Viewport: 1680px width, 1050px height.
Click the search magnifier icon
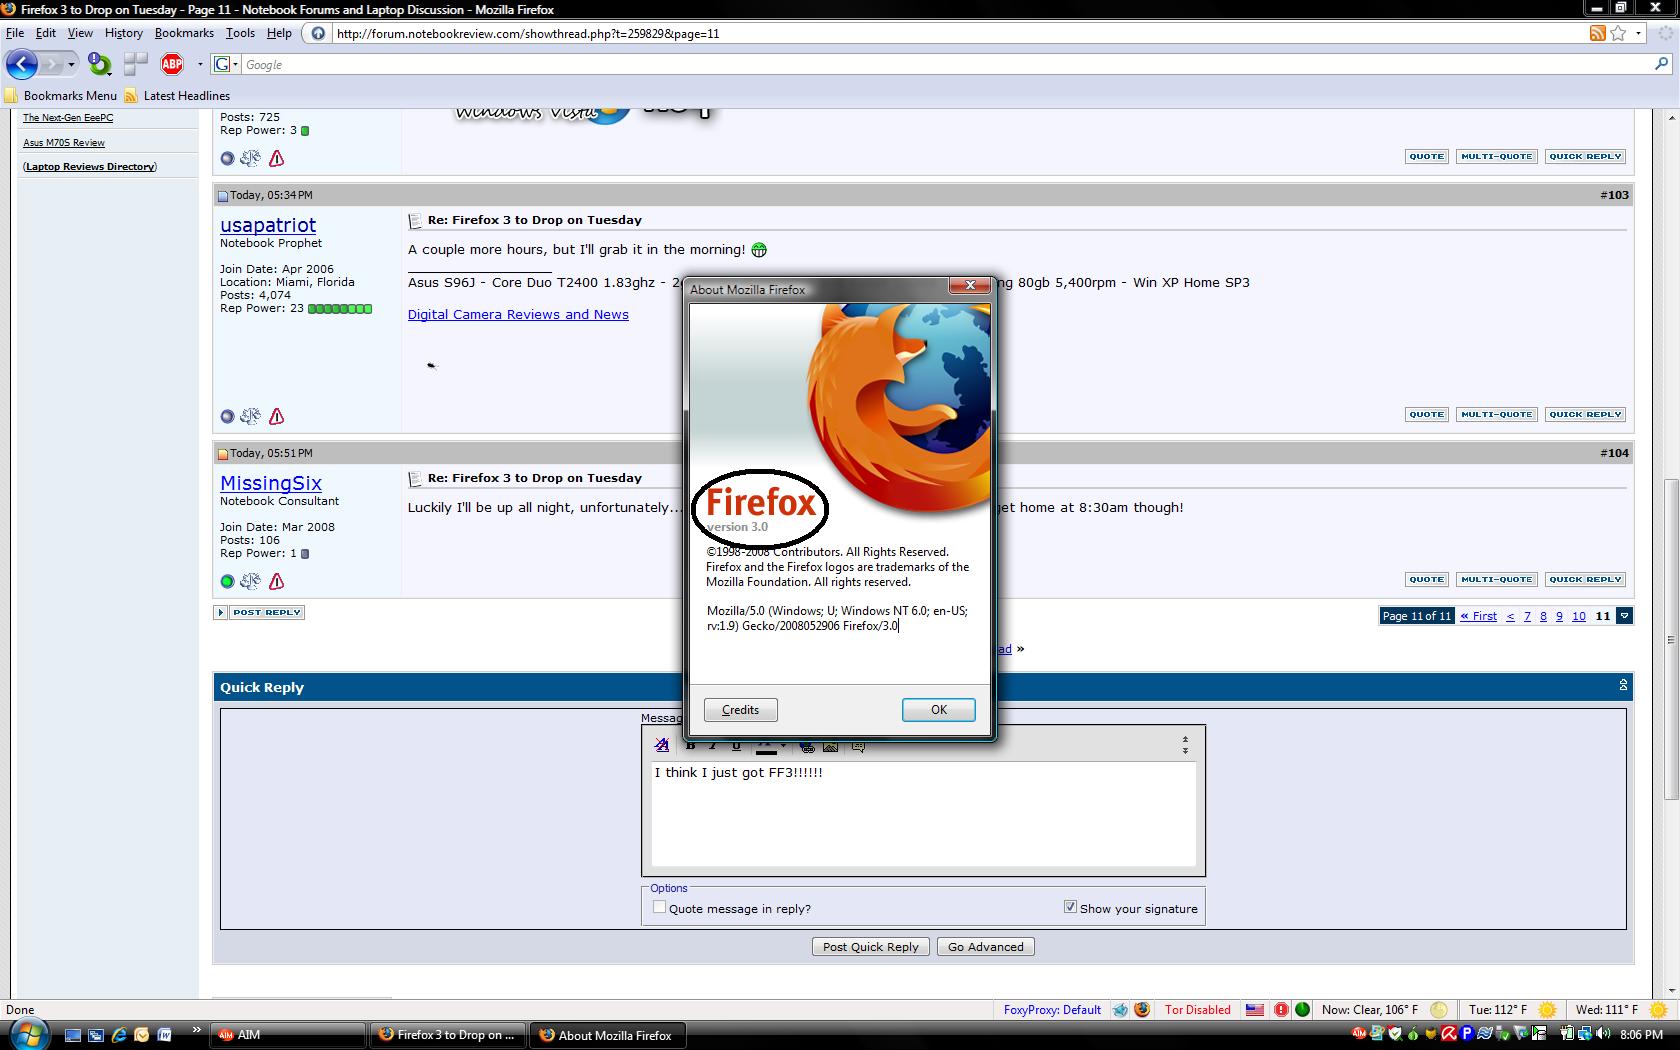[x=1661, y=64]
